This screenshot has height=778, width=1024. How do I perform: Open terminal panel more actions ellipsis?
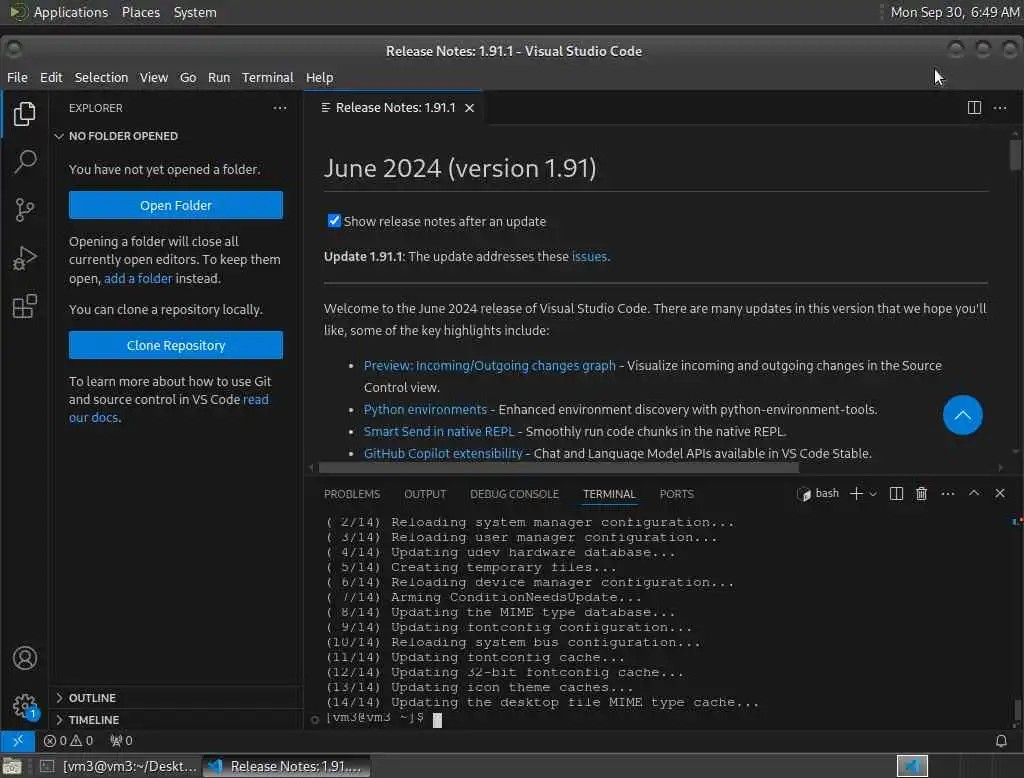(x=948, y=494)
